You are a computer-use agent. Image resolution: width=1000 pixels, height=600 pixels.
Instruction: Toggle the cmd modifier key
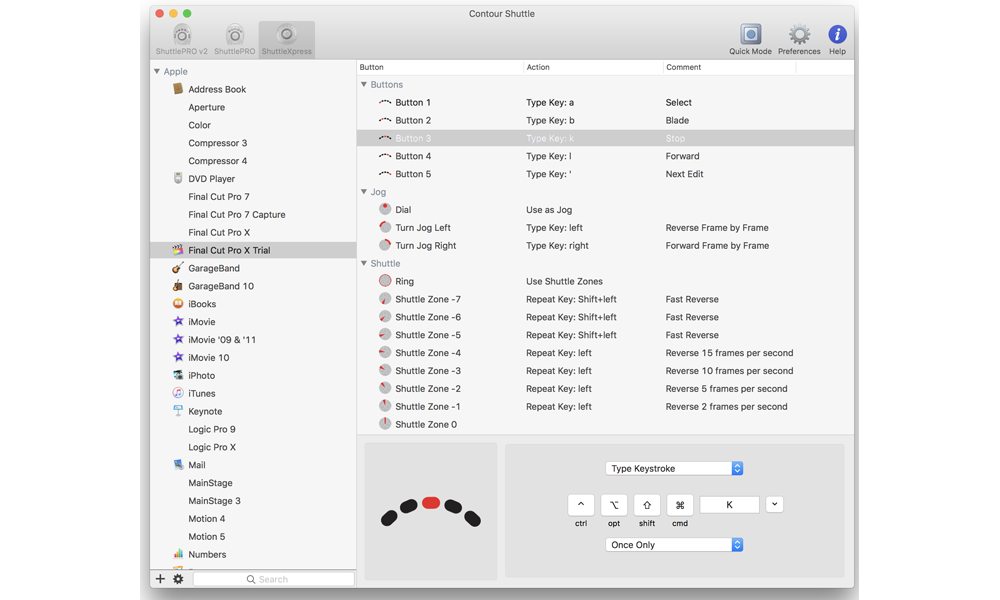680,505
